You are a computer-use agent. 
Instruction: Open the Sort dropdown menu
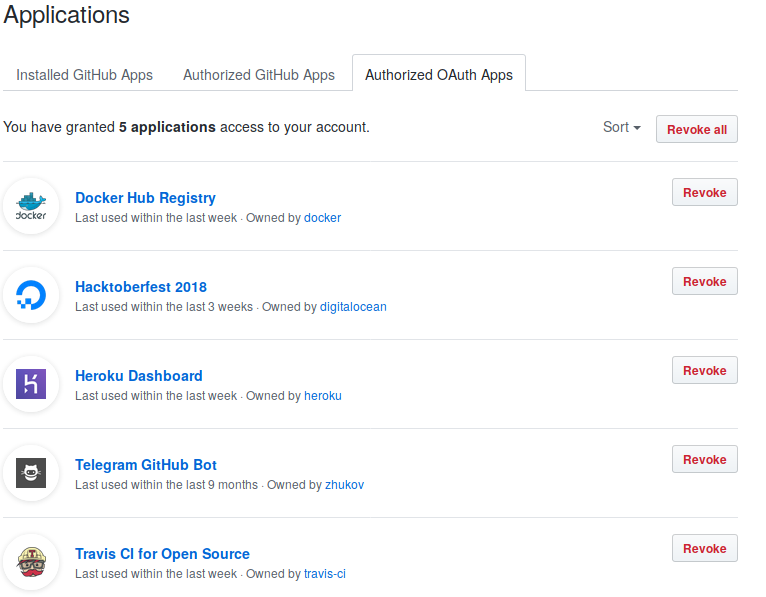tap(621, 128)
